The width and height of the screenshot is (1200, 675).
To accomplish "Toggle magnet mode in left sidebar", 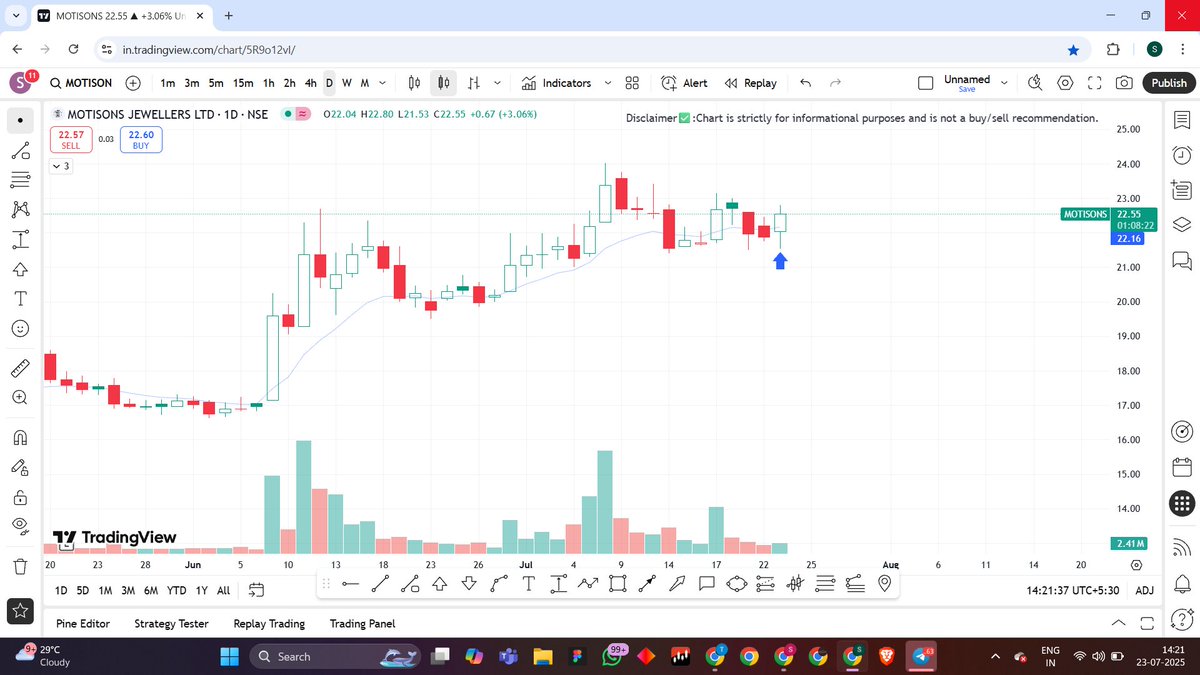I will tap(20, 437).
